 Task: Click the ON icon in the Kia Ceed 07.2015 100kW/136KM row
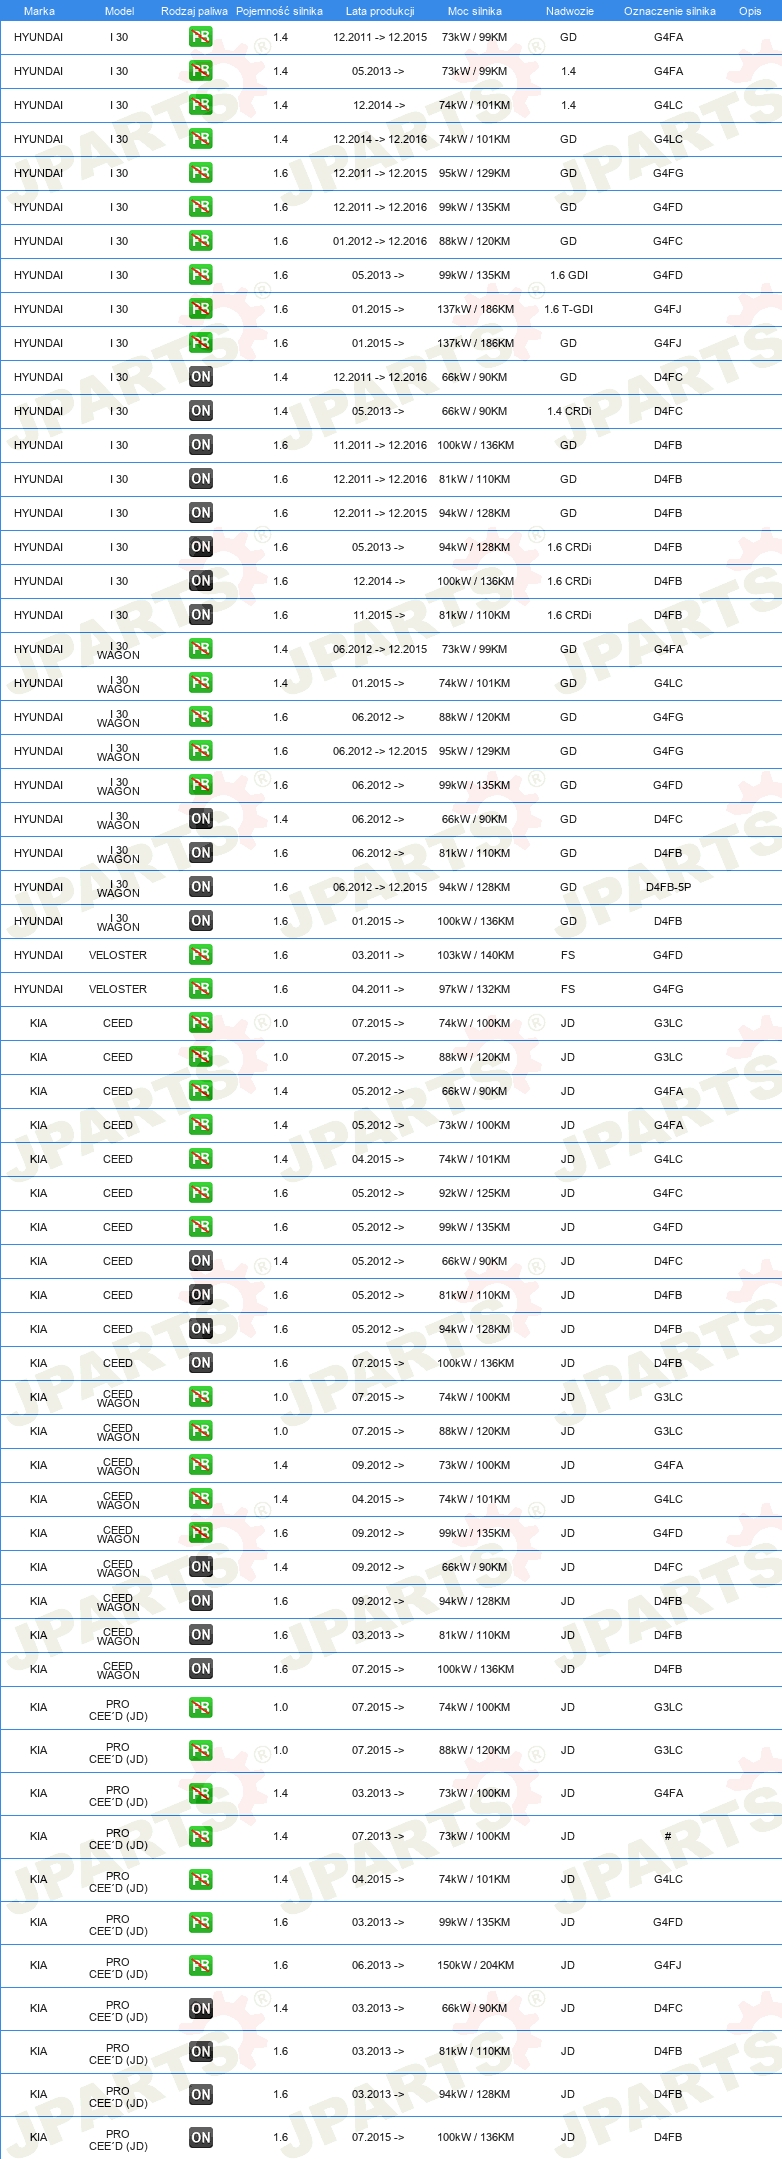[201, 1363]
